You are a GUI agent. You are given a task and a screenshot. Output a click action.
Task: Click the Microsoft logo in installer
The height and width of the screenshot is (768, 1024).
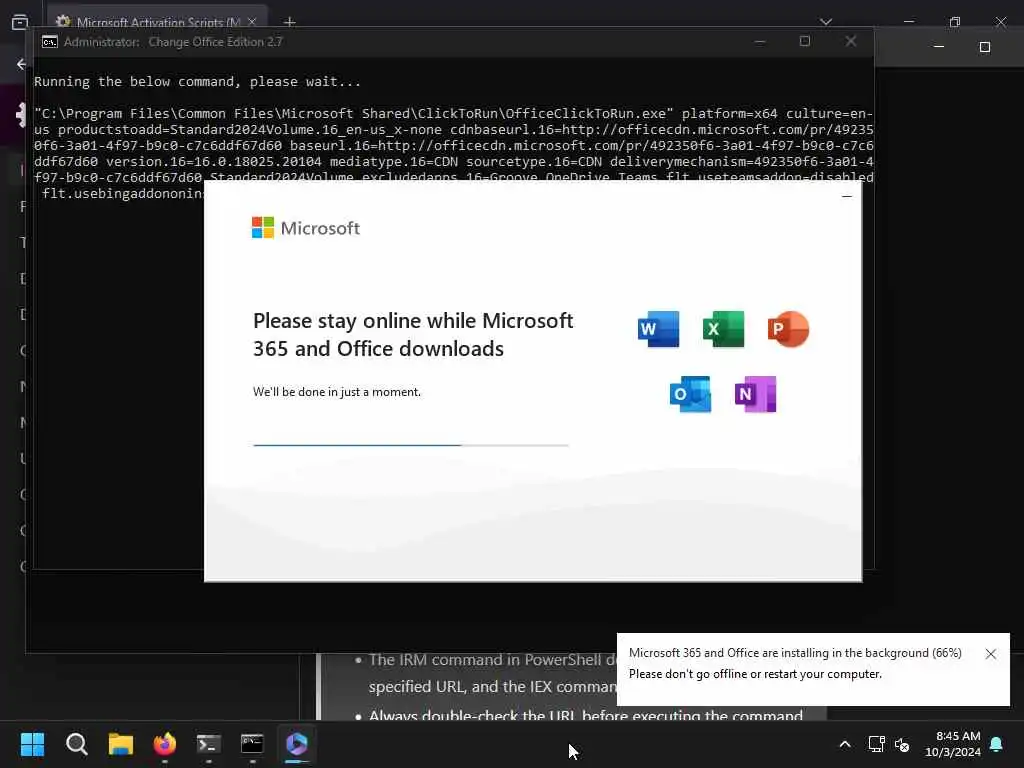coord(306,228)
